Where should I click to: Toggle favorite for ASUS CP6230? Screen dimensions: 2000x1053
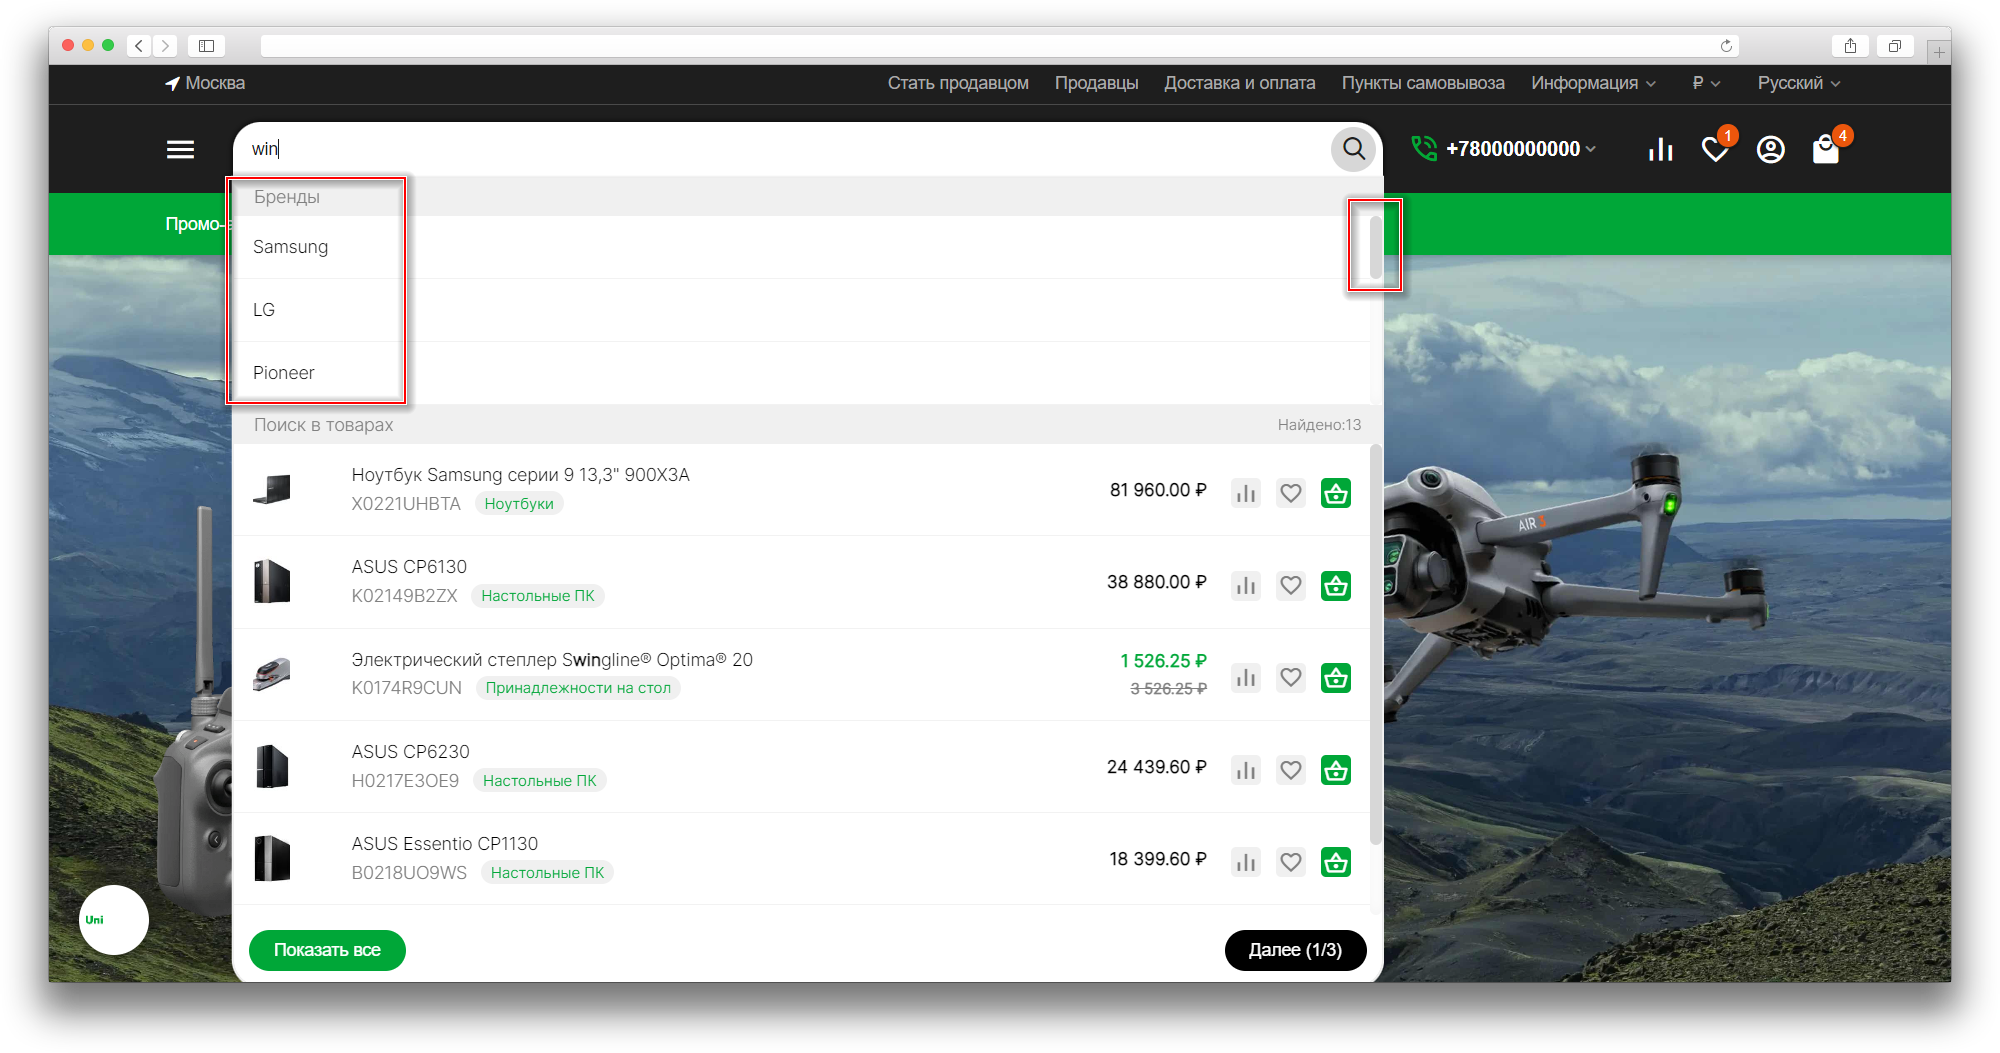click(x=1291, y=770)
